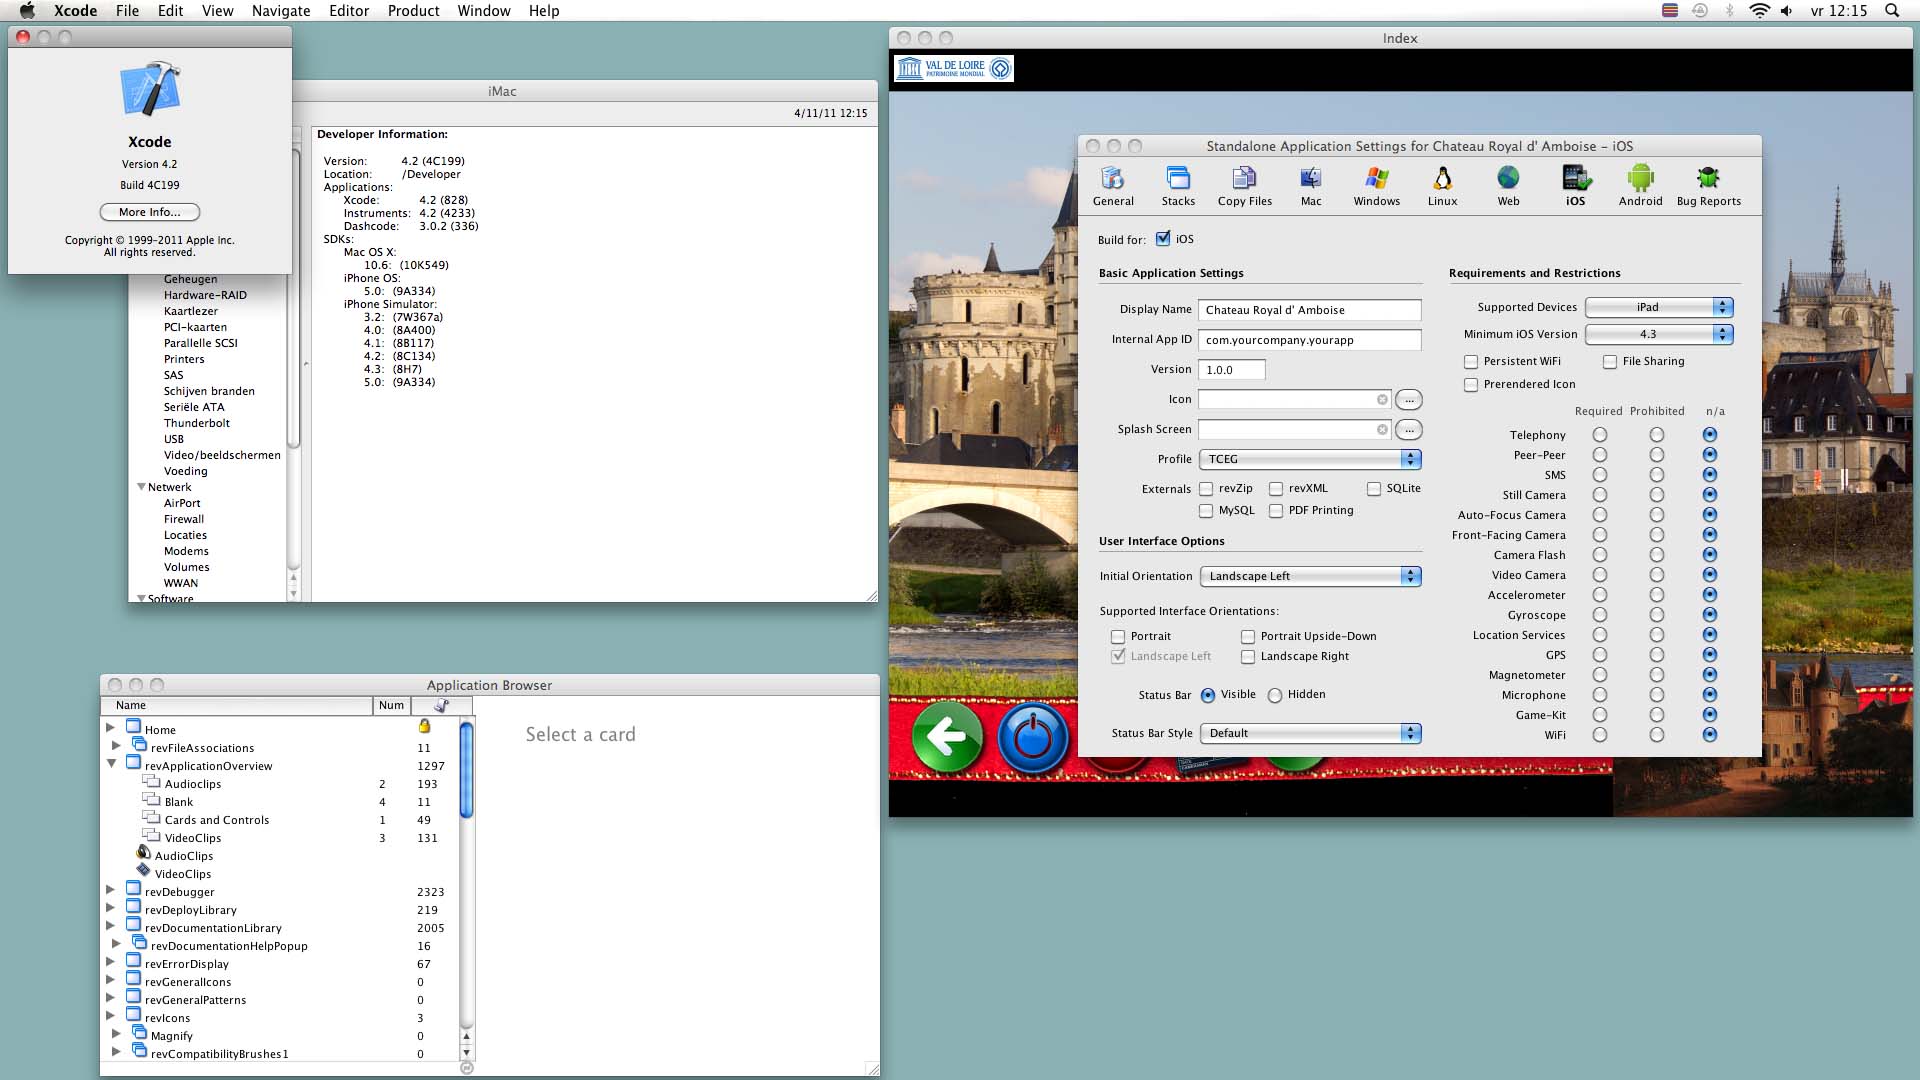Screen dimensions: 1920x1080
Task: Open the Supported Devices iPad dropdown
Action: pyautogui.click(x=1658, y=307)
